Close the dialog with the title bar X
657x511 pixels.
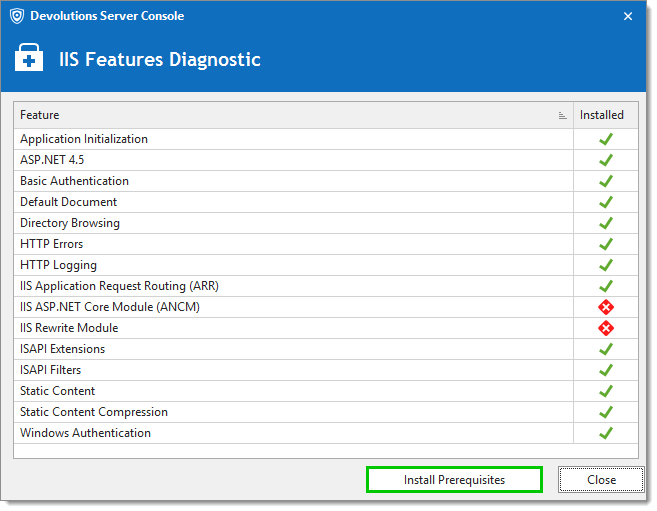click(628, 16)
